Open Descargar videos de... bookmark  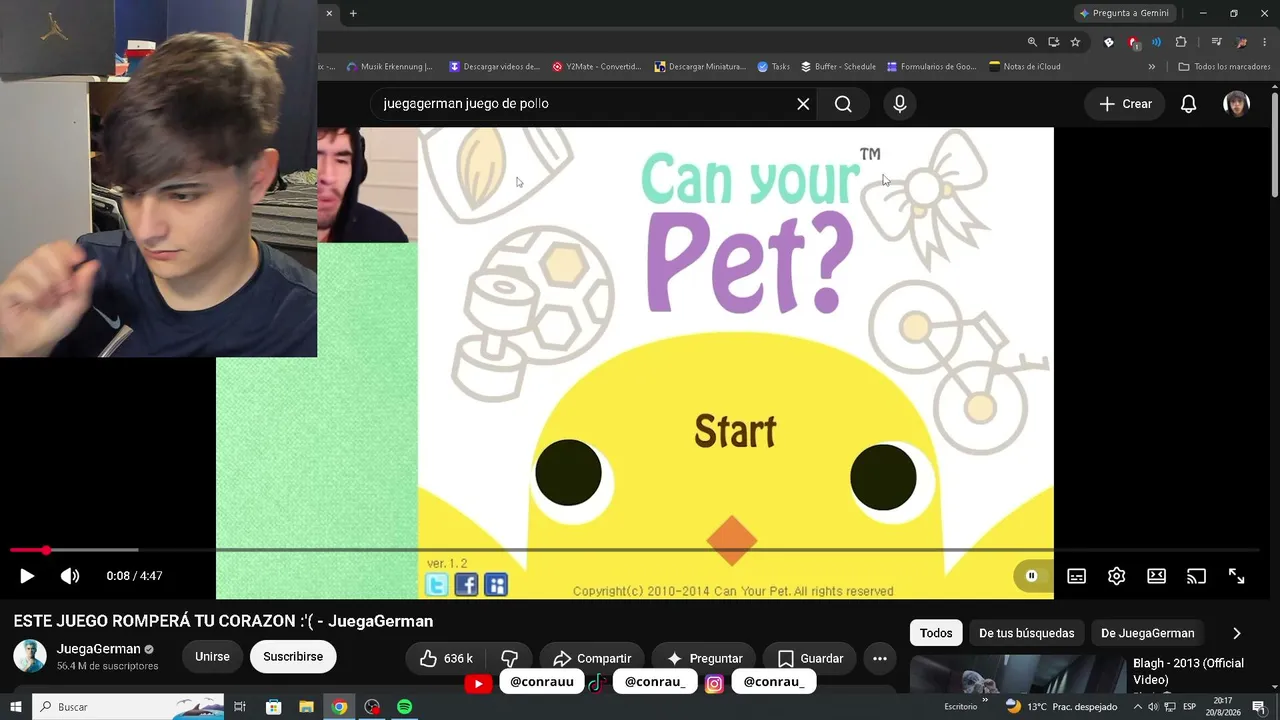point(494,67)
